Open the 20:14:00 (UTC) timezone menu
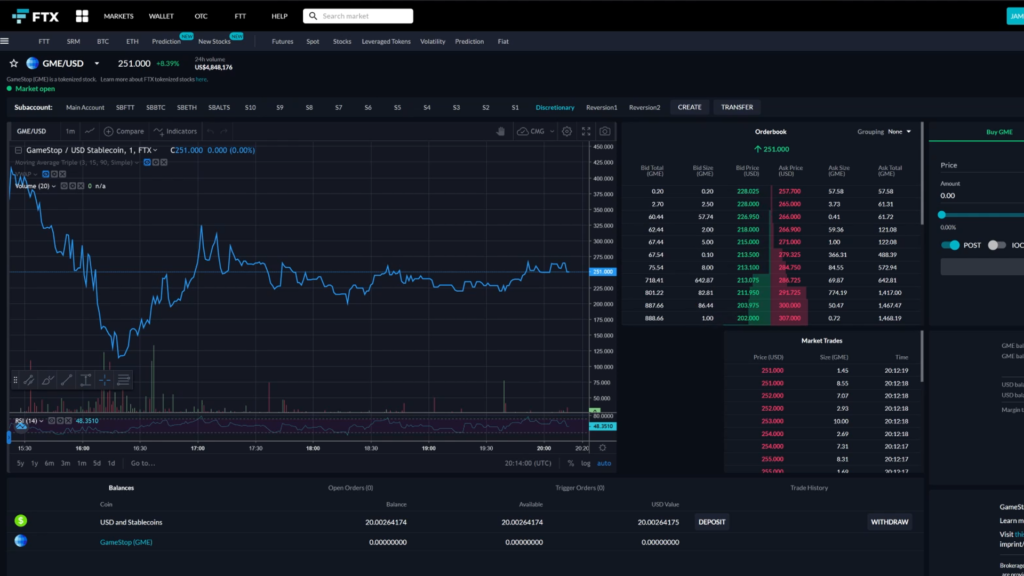1024x576 pixels. click(x=528, y=463)
